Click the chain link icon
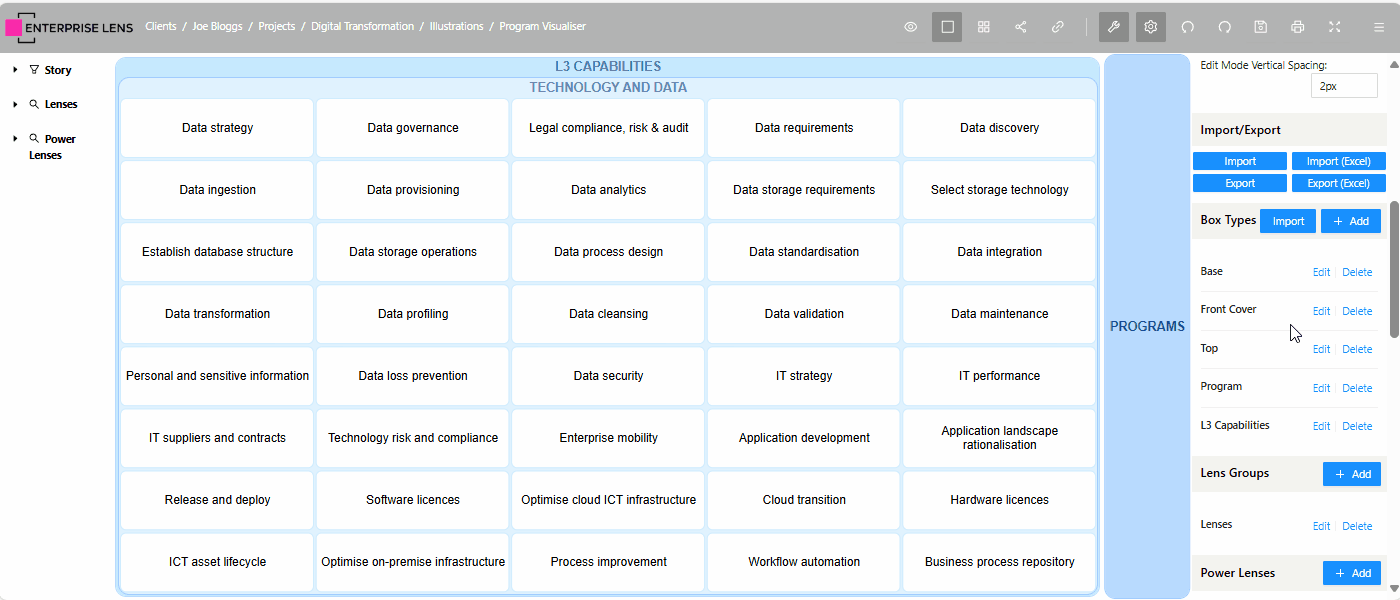1400x600 pixels. [1057, 27]
